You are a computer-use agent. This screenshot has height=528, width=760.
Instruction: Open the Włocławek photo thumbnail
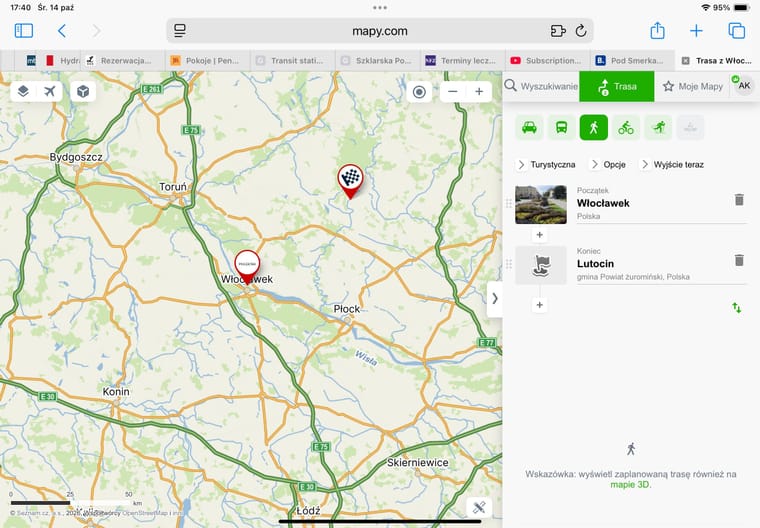(x=541, y=204)
